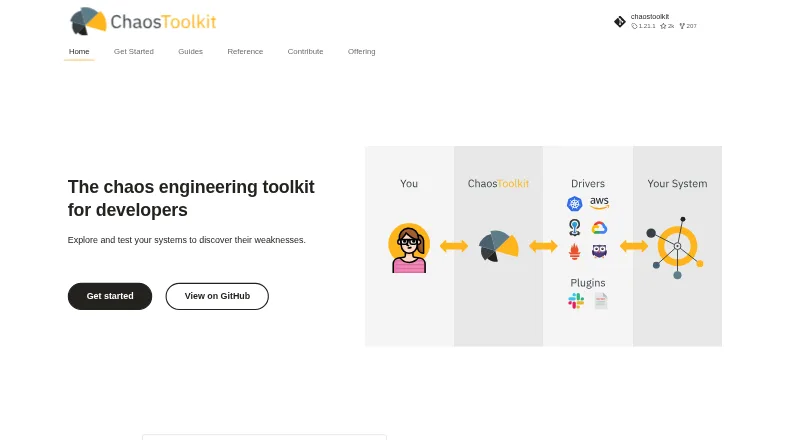
Task: Open the Contribute tab
Action: coord(305,52)
